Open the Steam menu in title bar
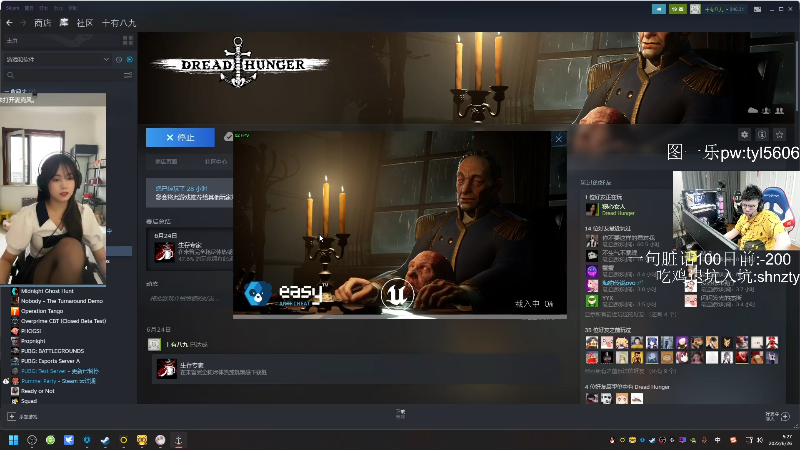The image size is (800, 450). (13, 8)
